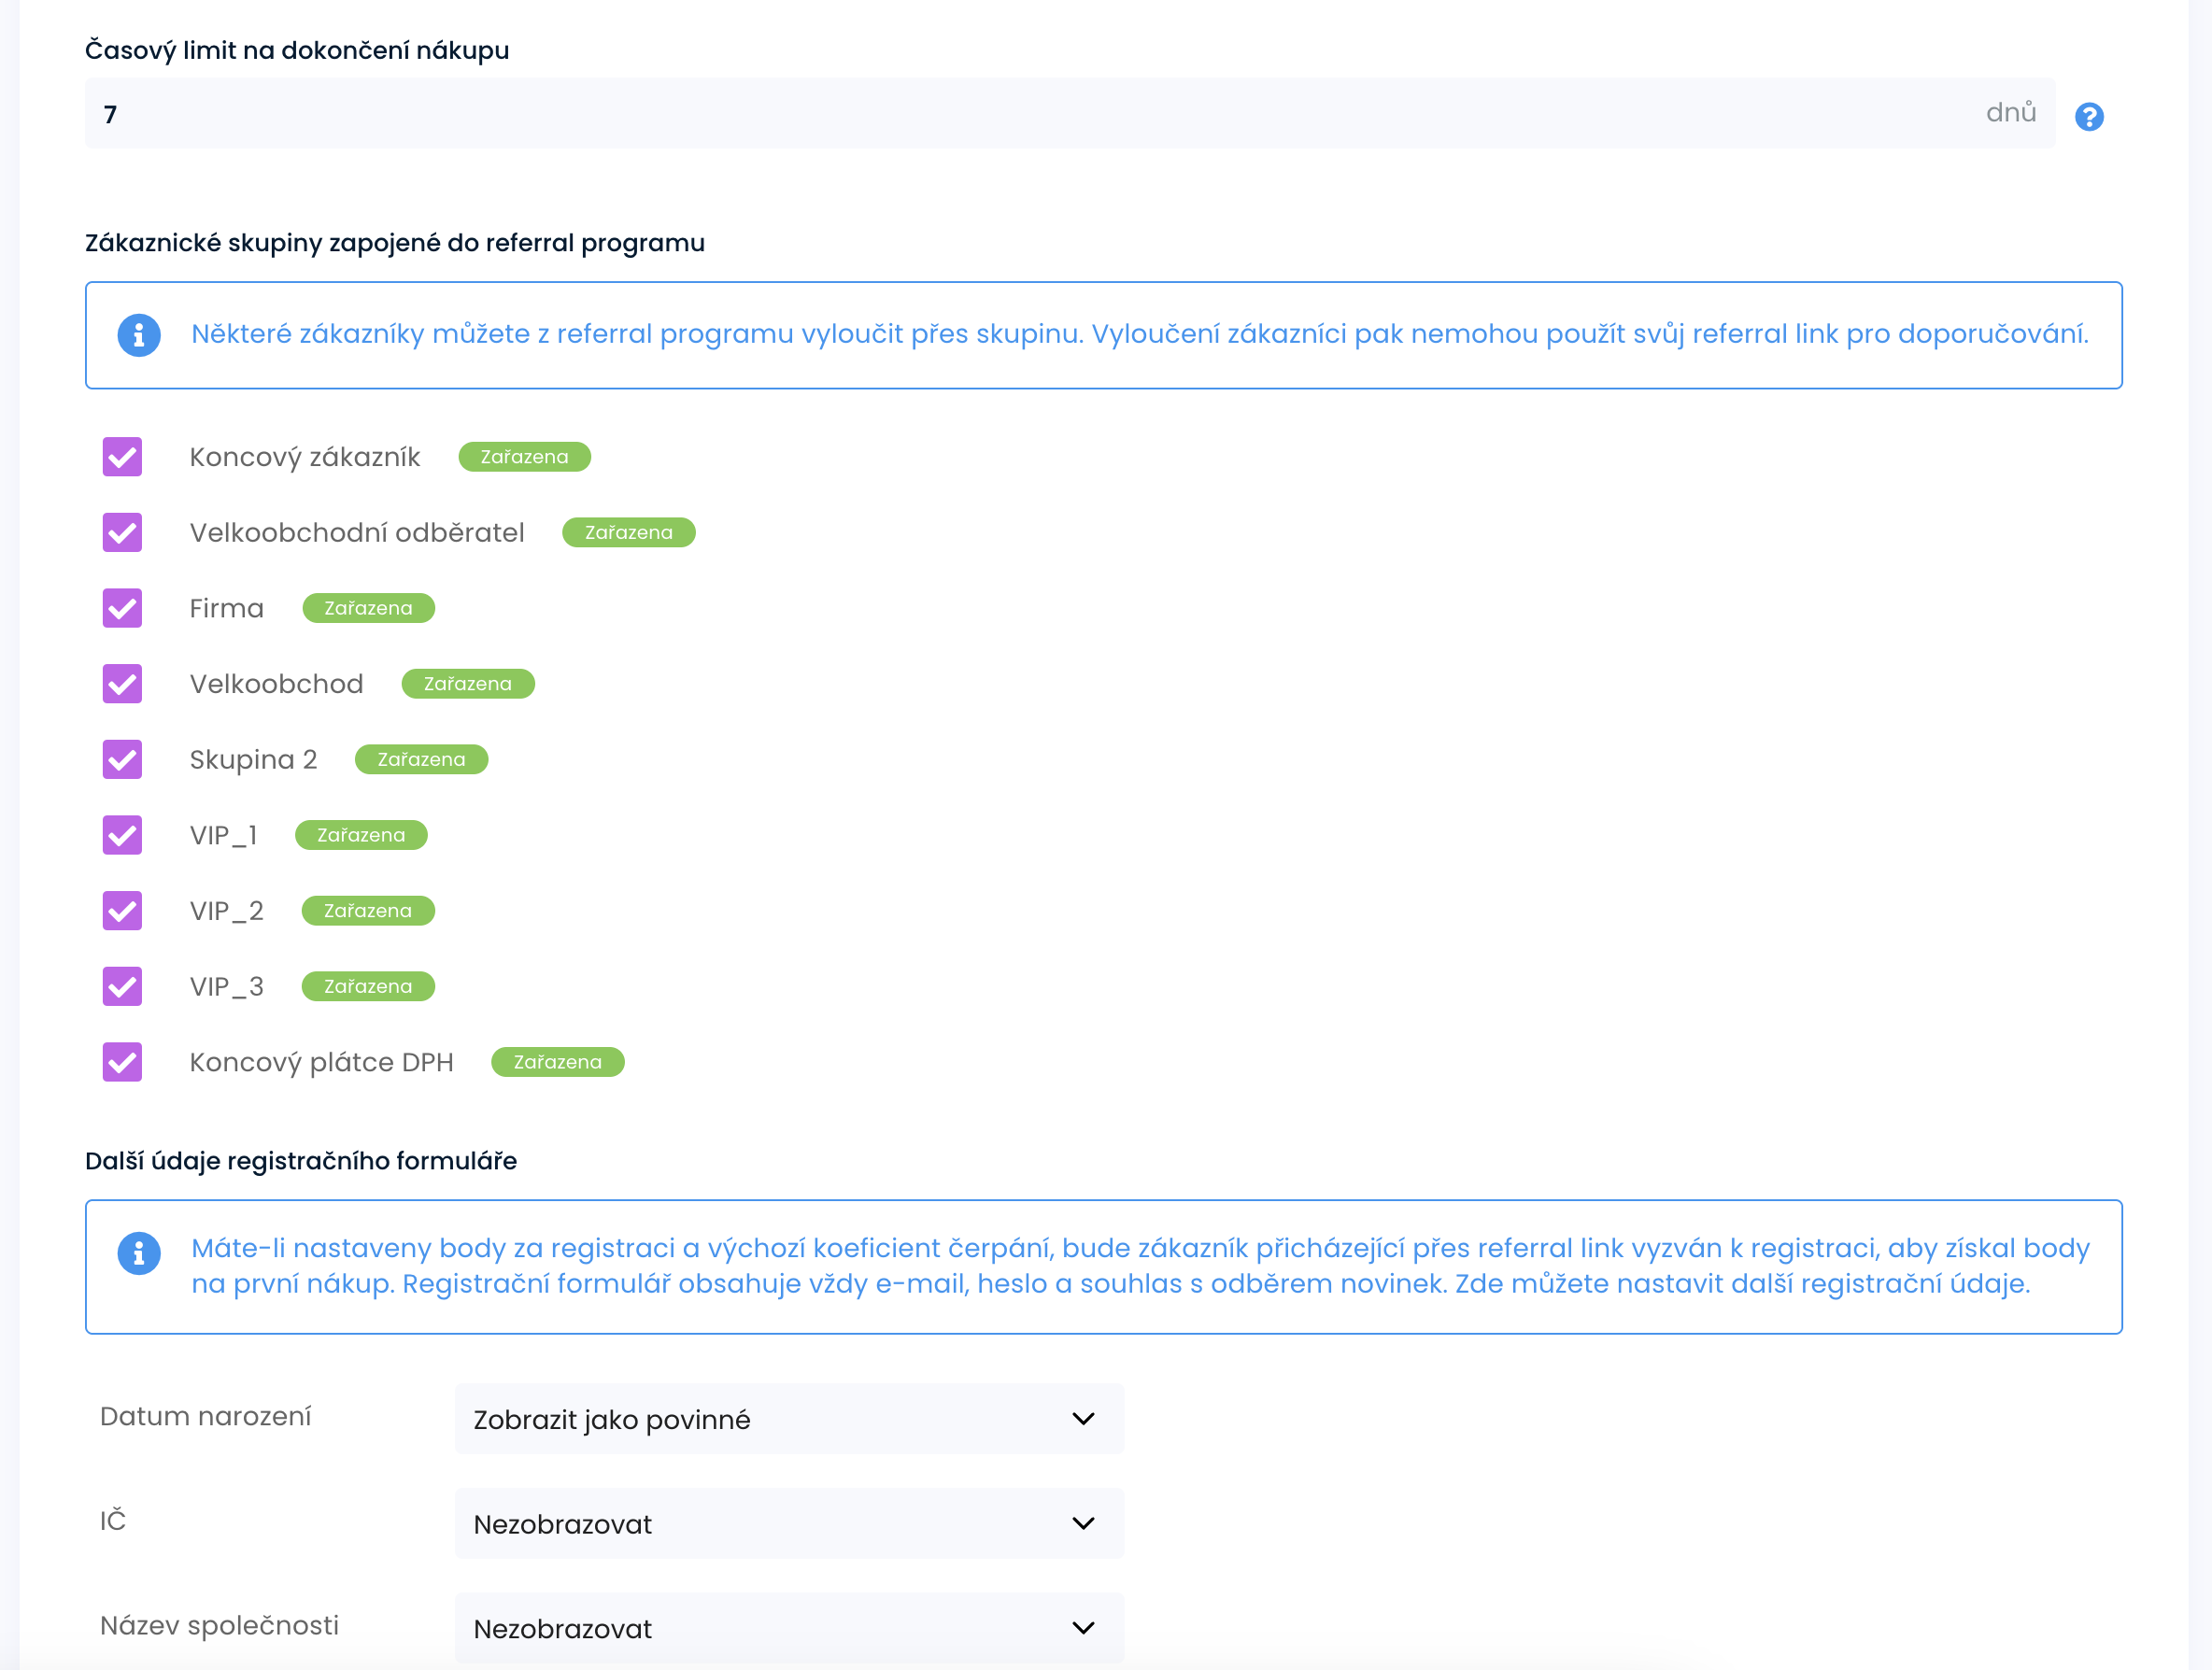Screen dimensions: 2212x1670
Task: Click the help question mark icon
Action: click(x=2088, y=117)
